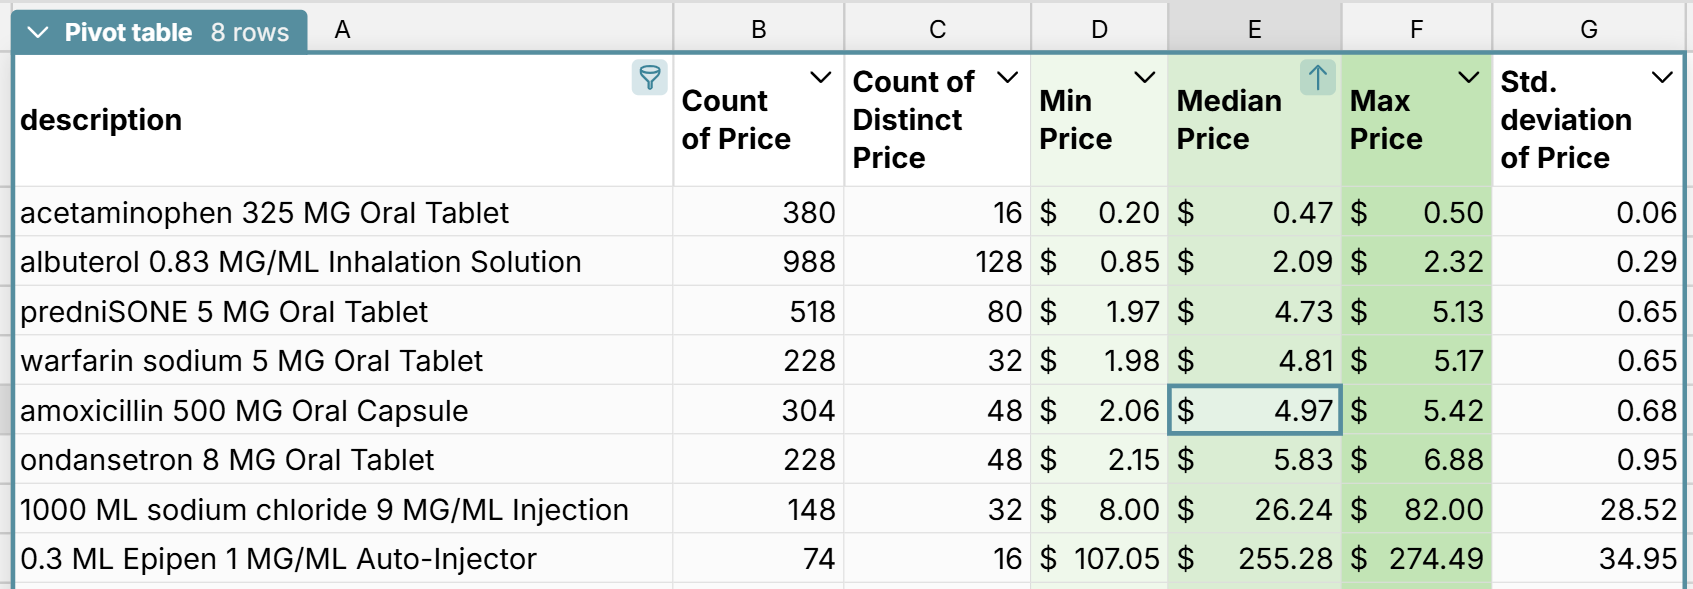The width and height of the screenshot is (1693, 589).
Task: Expand the Min Price column menu
Action: 1144,77
